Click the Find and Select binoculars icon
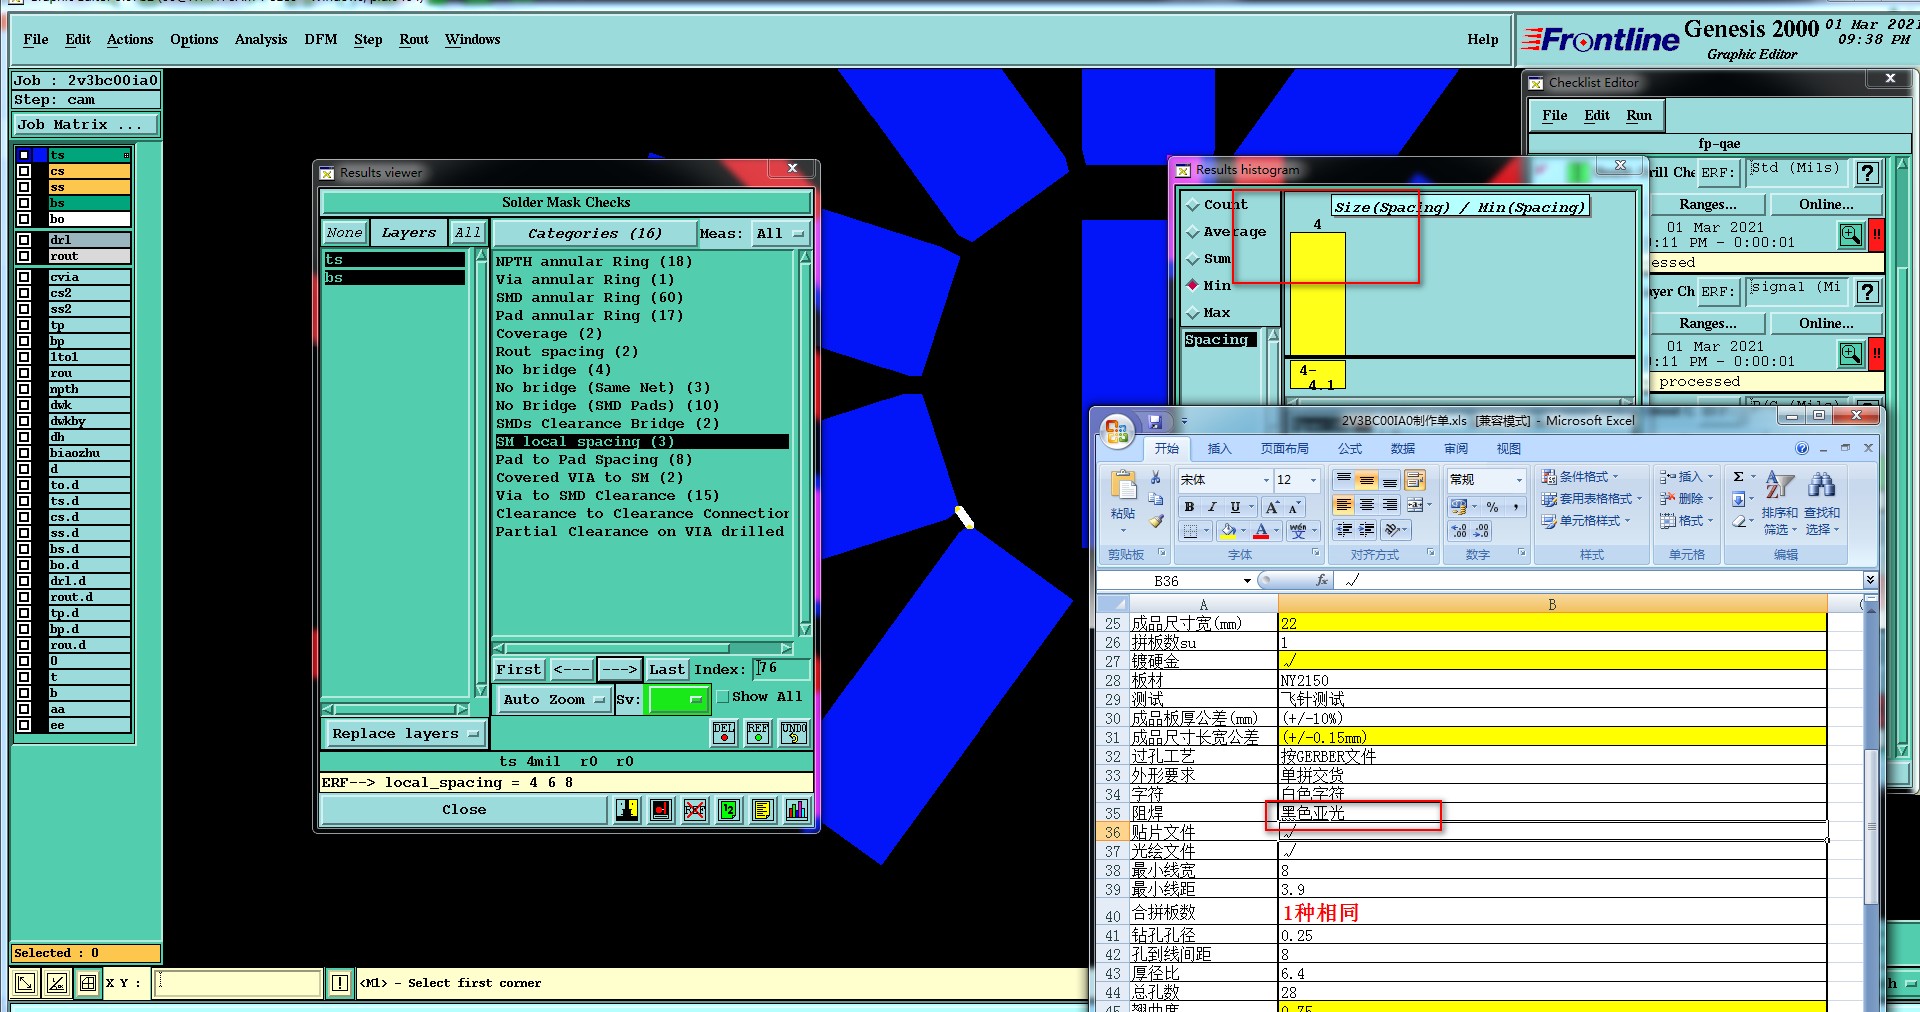The width and height of the screenshot is (1920, 1012). click(1822, 486)
